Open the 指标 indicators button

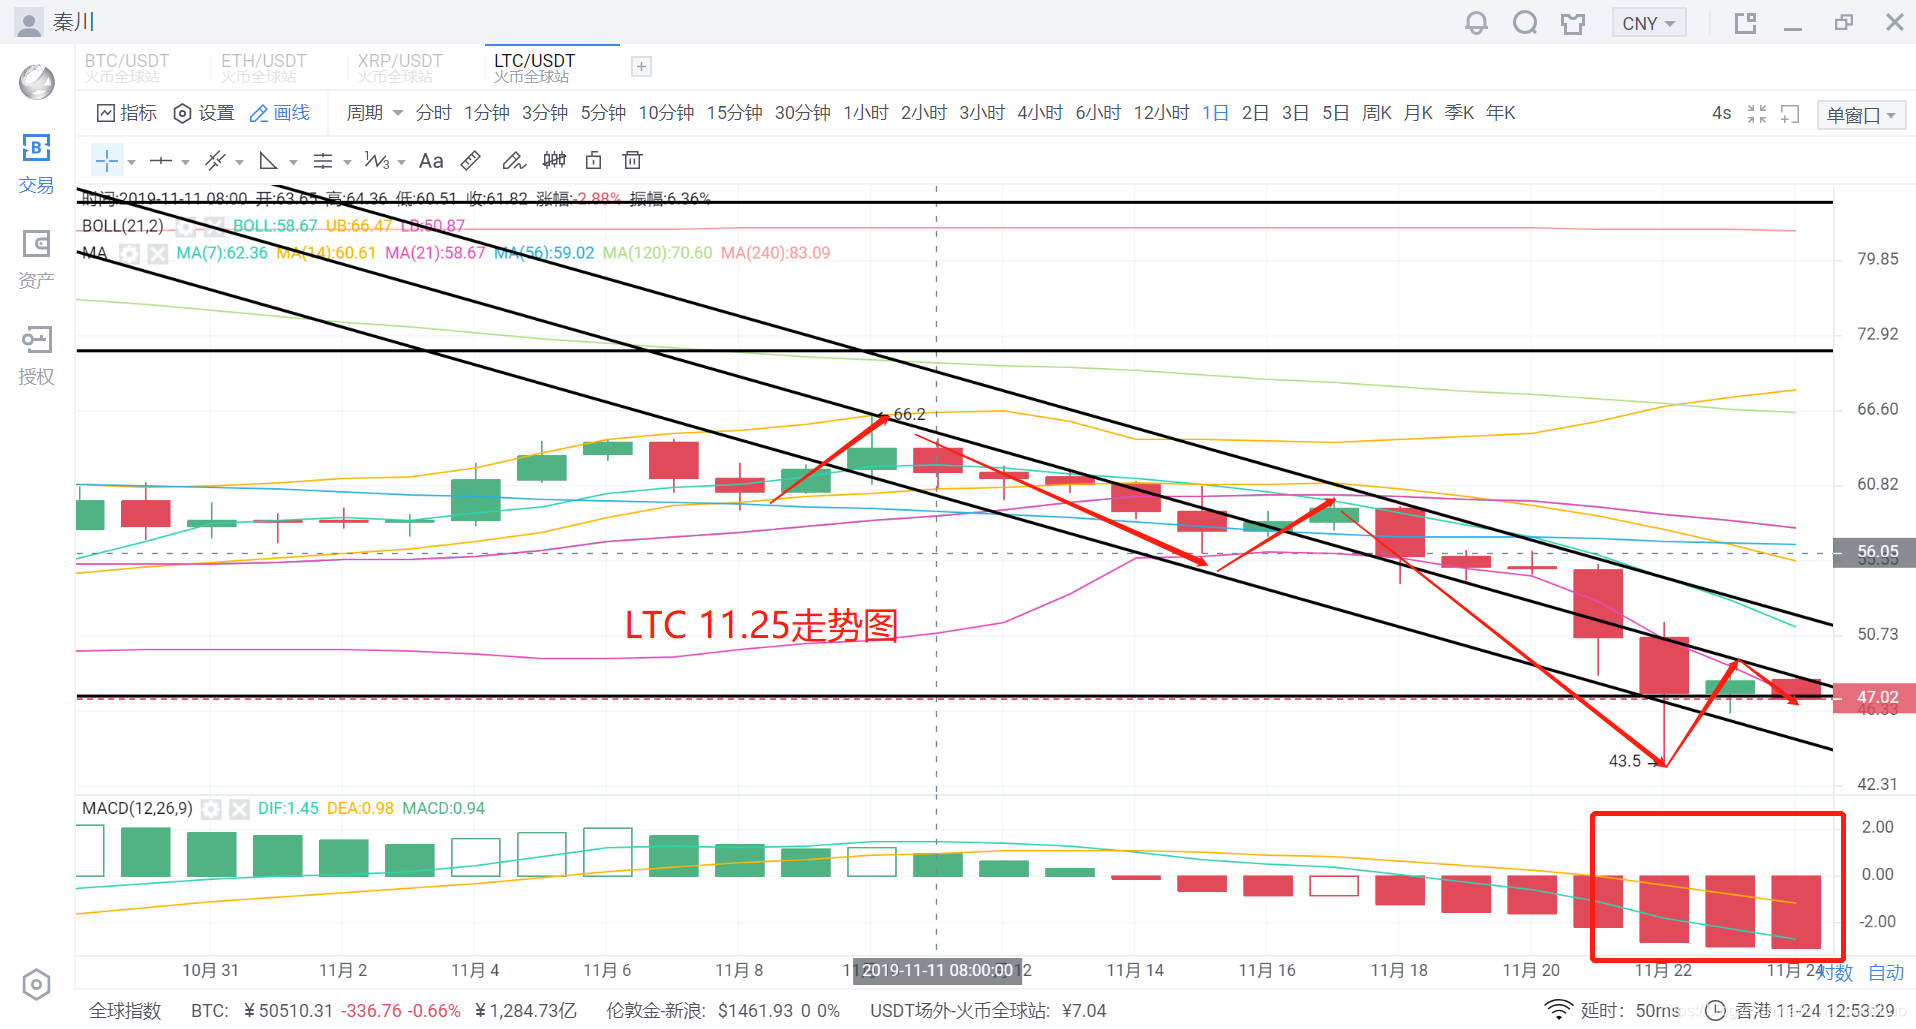click(127, 113)
